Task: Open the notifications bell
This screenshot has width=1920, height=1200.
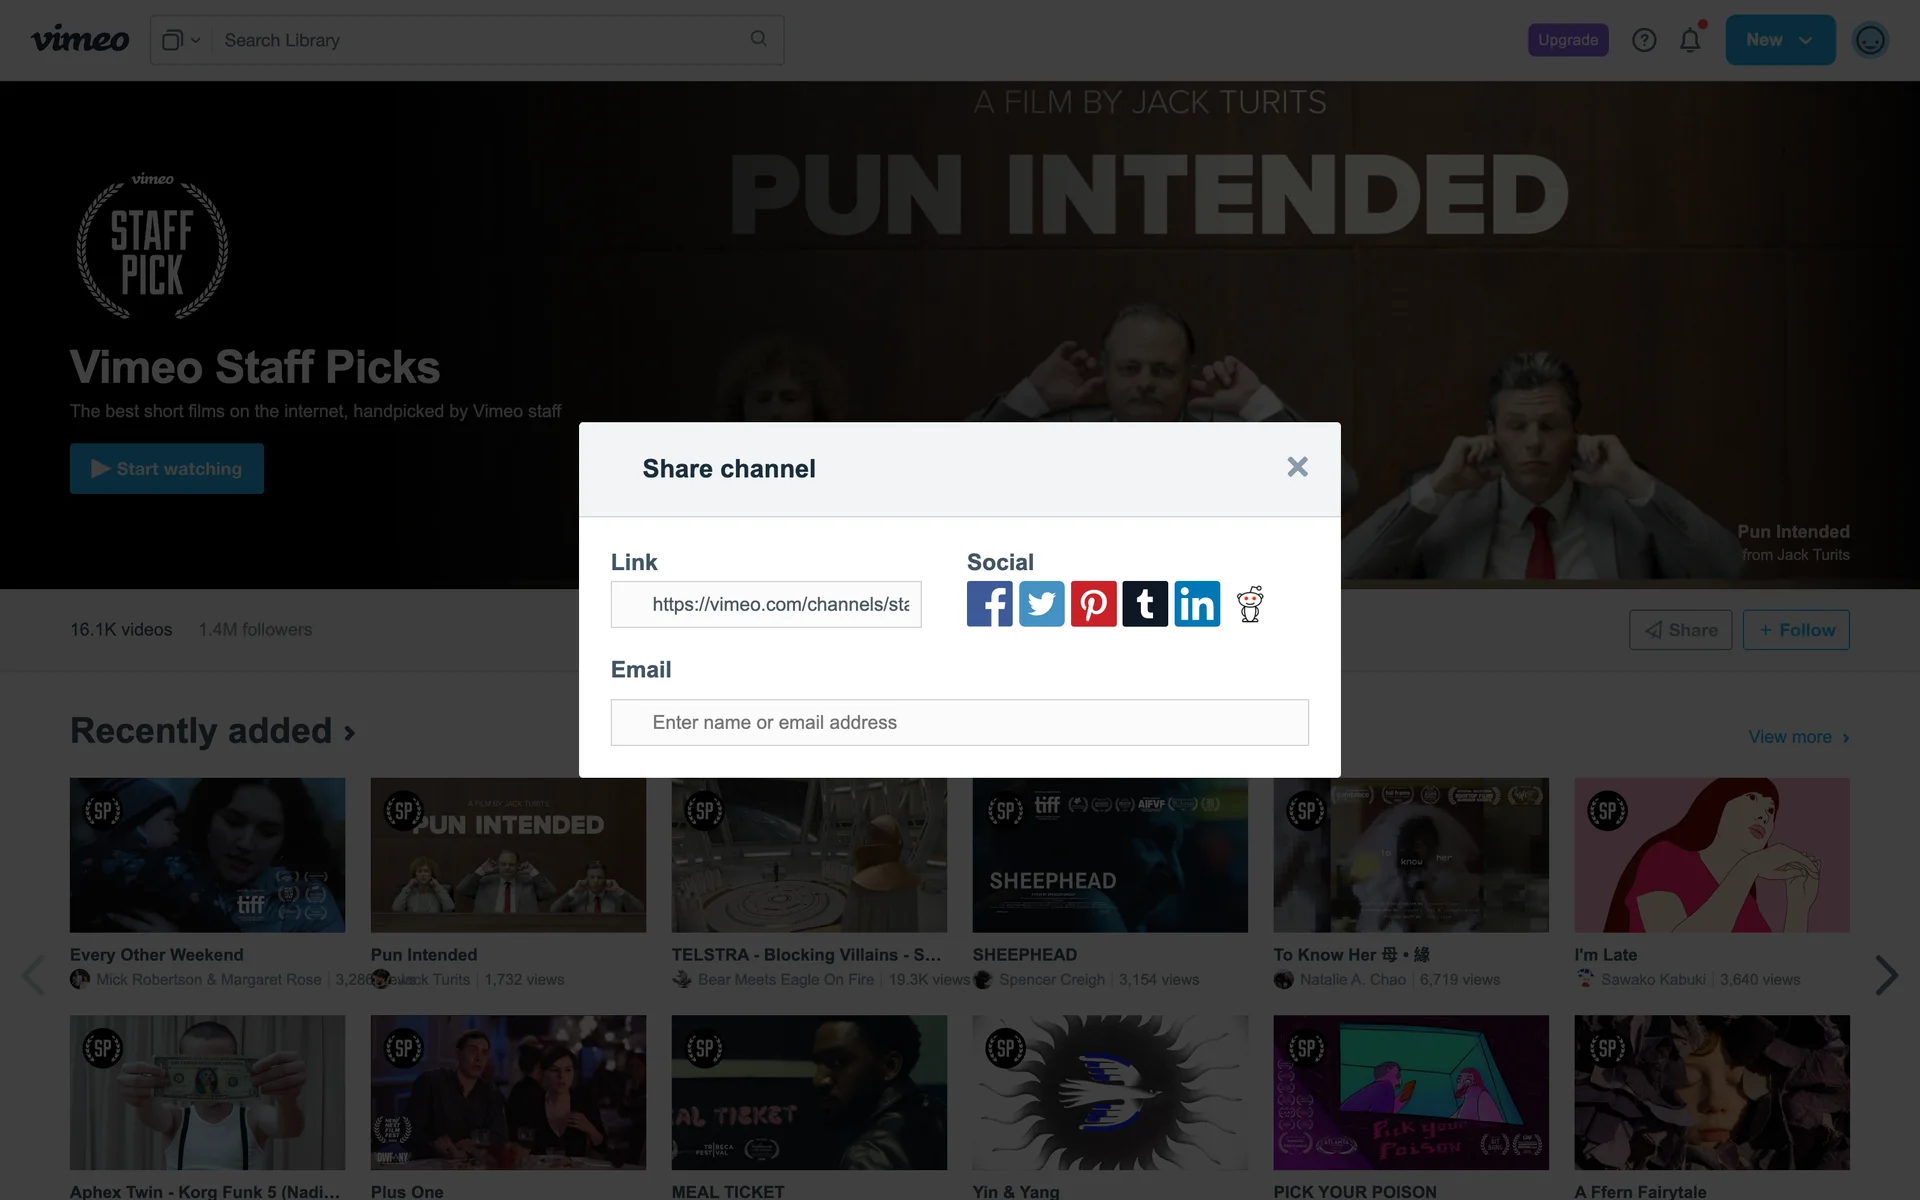Action: click(1690, 40)
